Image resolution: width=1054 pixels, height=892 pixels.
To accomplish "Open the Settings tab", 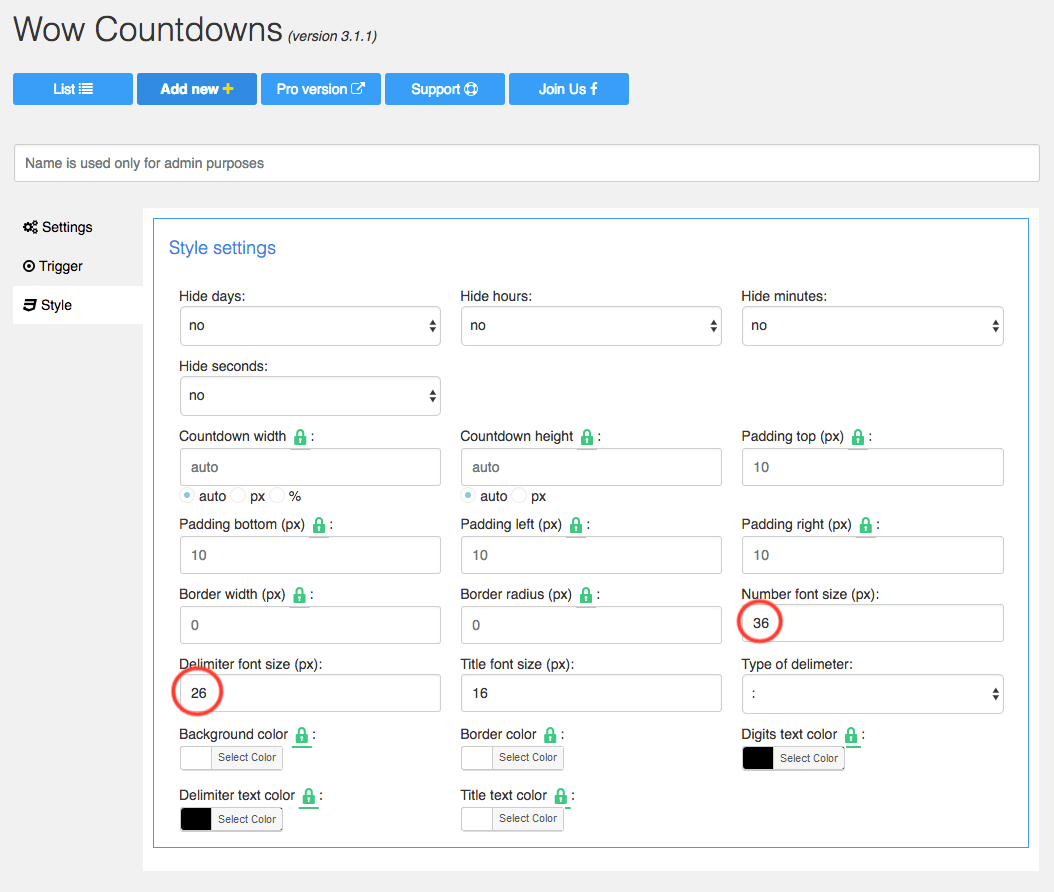I will pyautogui.click(x=78, y=227).
